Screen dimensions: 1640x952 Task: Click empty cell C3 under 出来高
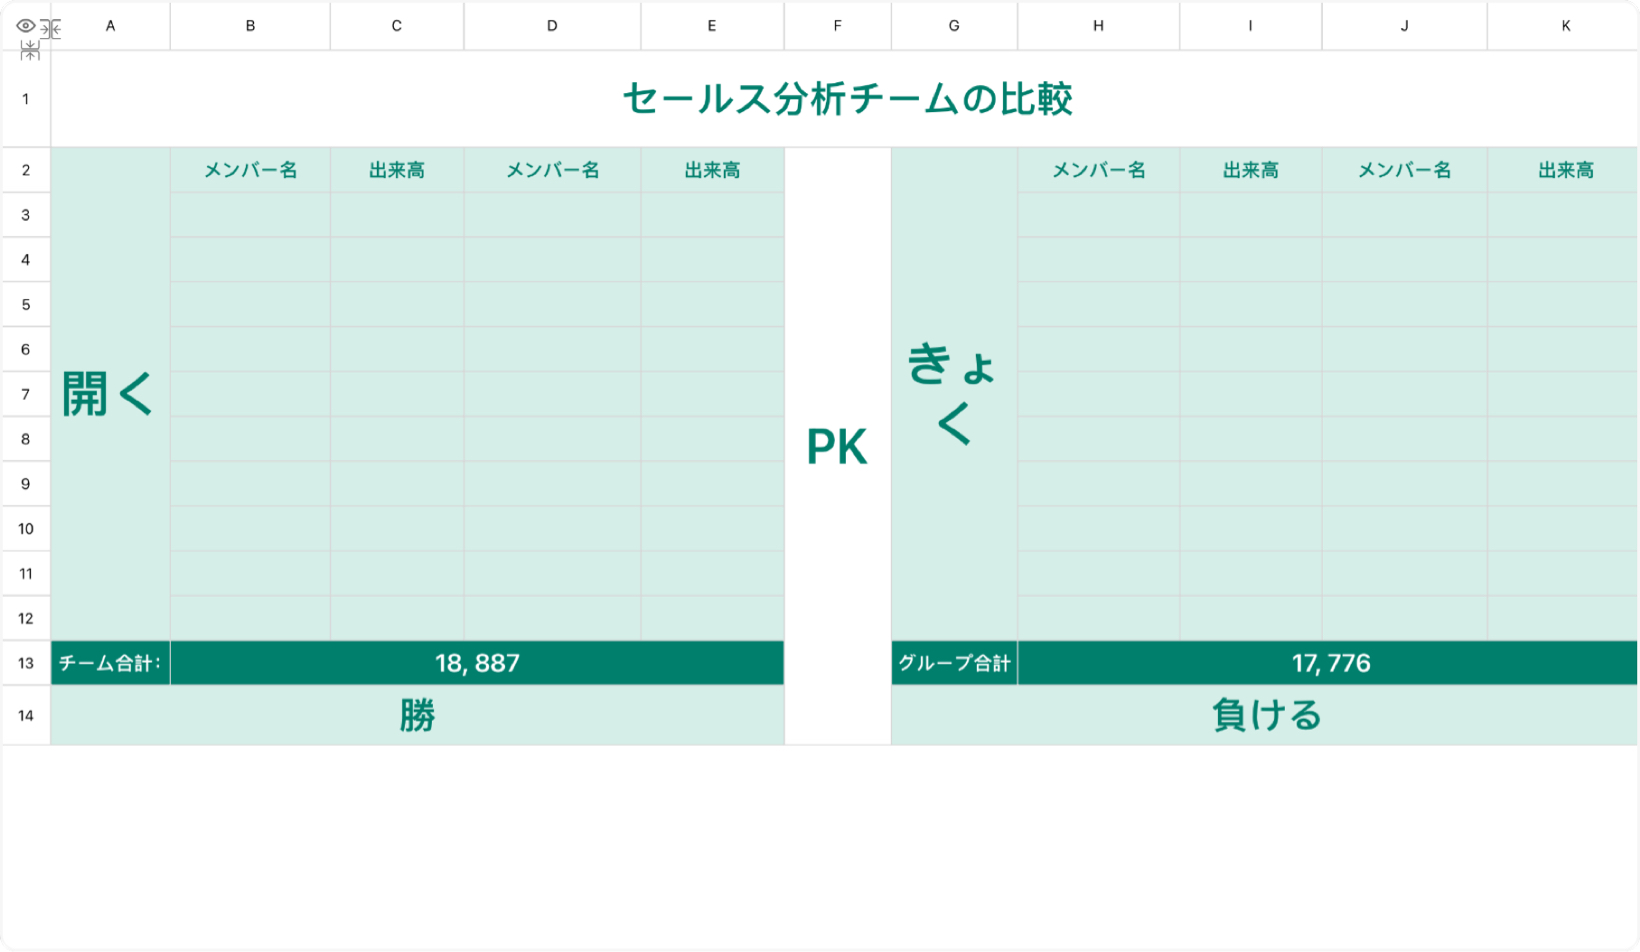(x=397, y=215)
